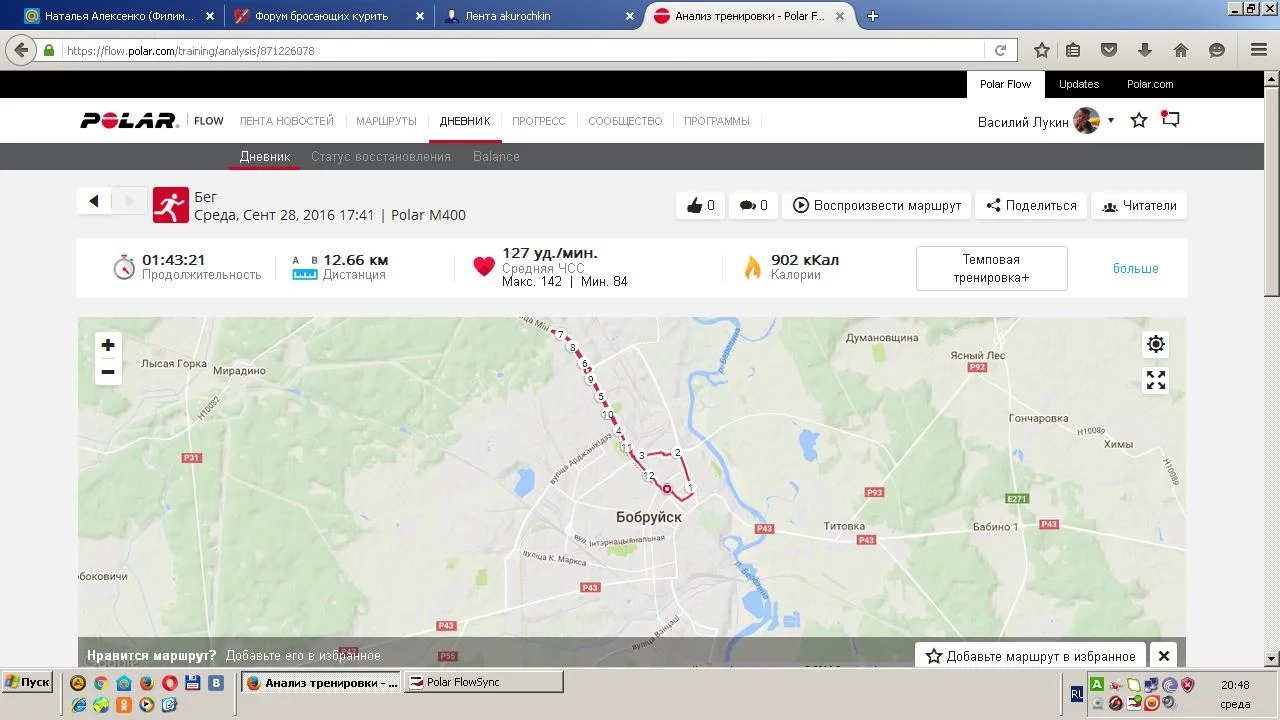1280x720 pixels.
Task: Switch to Статус восстановления tab
Action: 381,156
